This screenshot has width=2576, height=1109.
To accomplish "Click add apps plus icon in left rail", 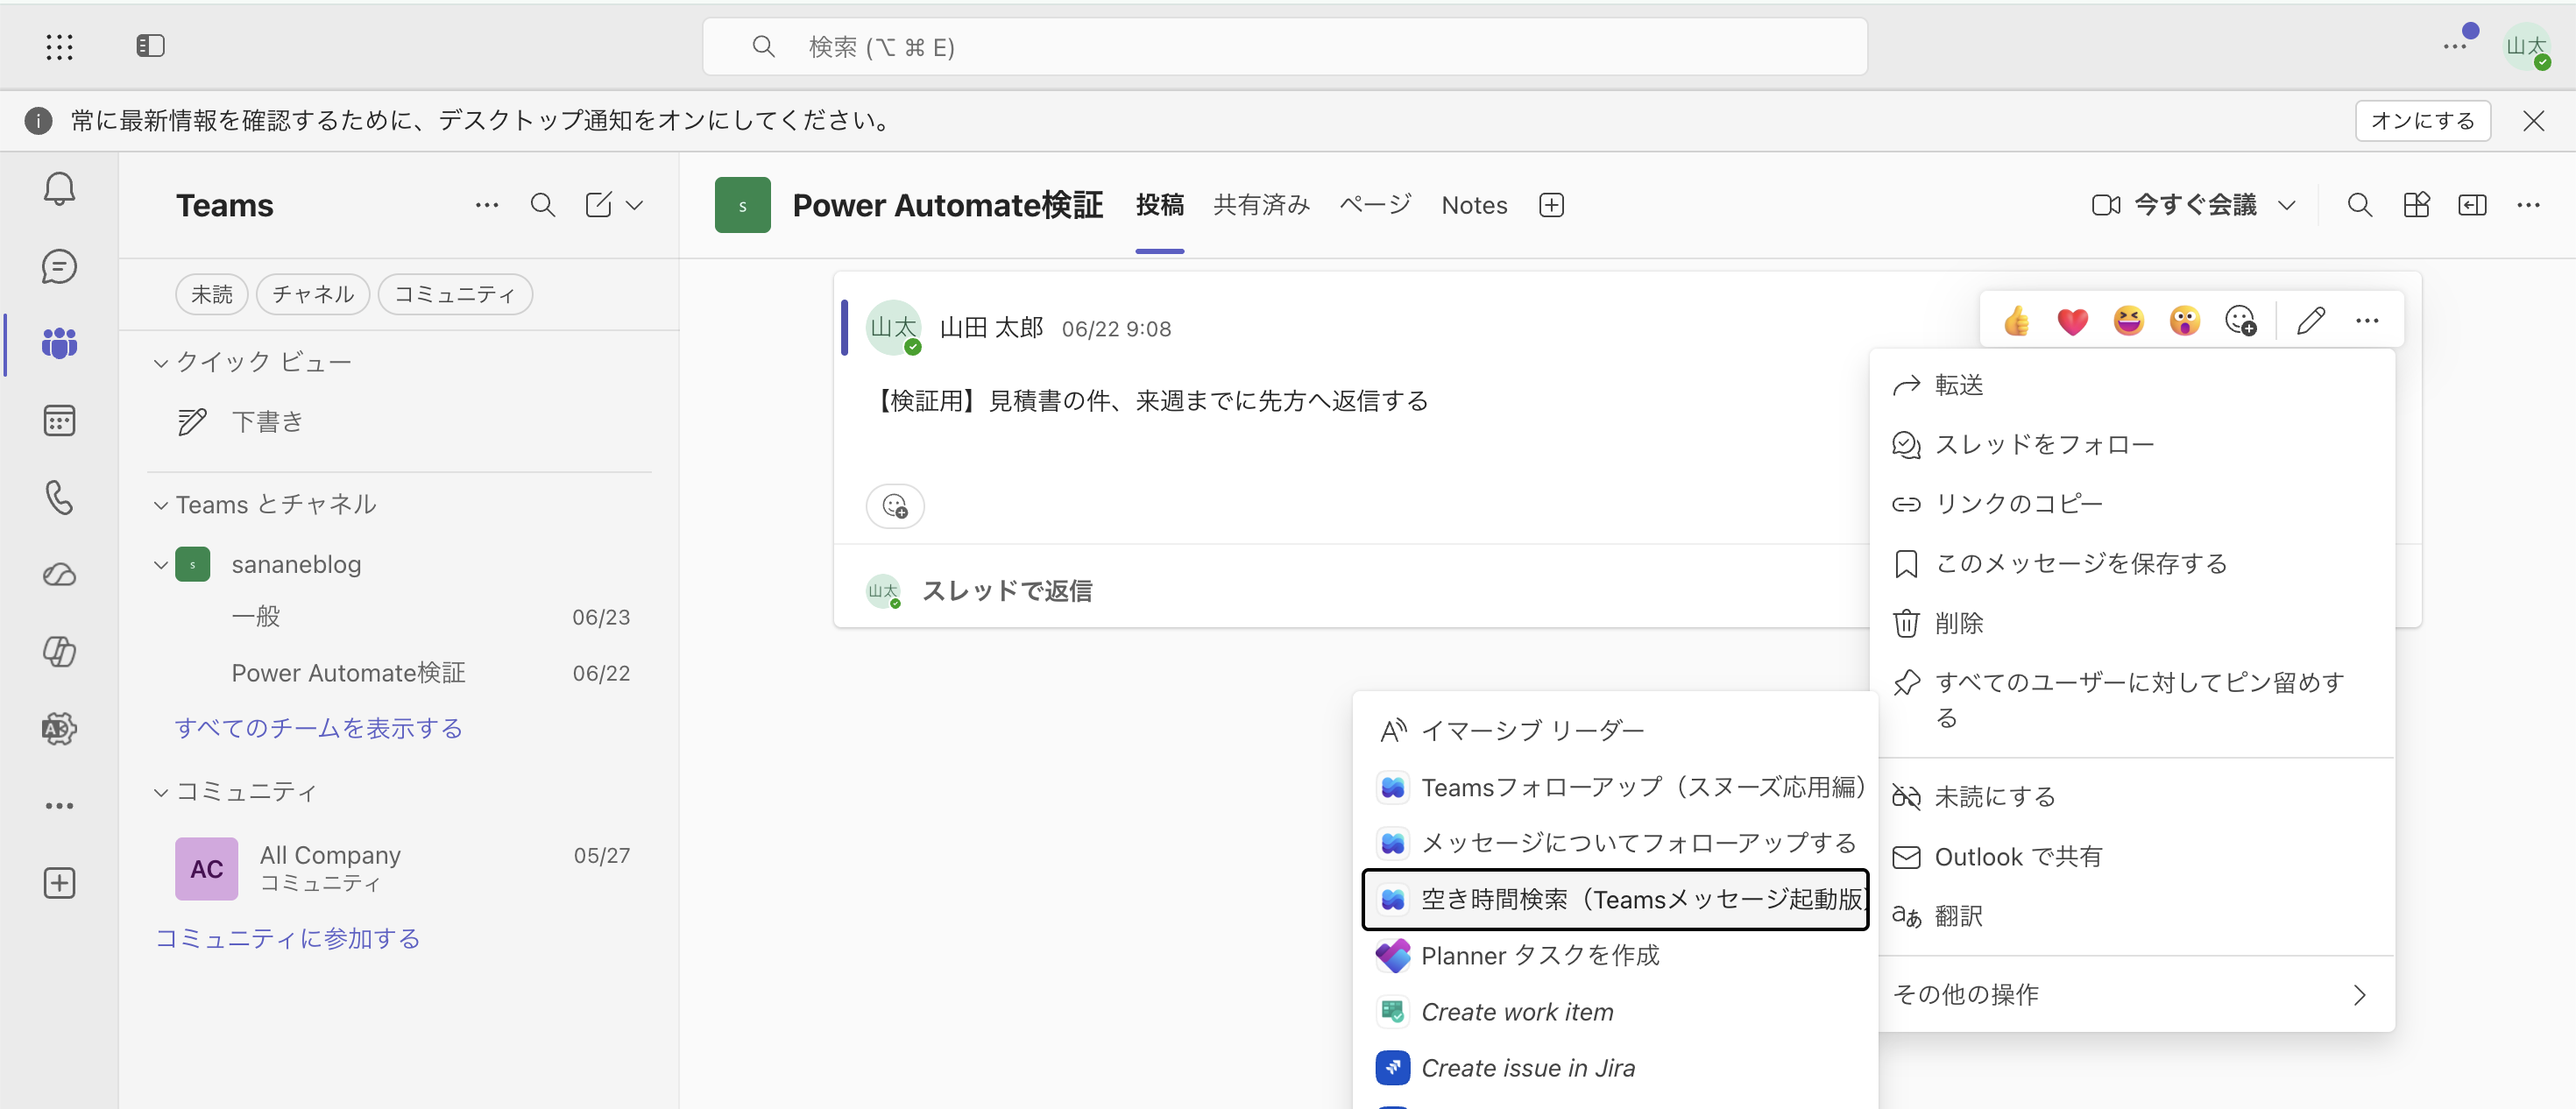I will tap(59, 883).
